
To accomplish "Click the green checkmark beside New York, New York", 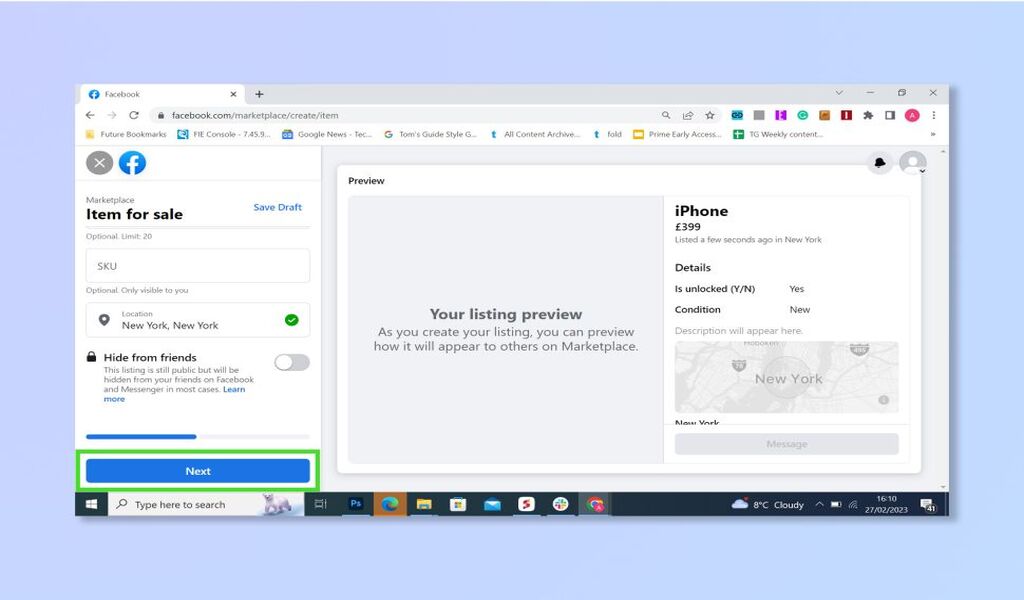I will 292,320.
